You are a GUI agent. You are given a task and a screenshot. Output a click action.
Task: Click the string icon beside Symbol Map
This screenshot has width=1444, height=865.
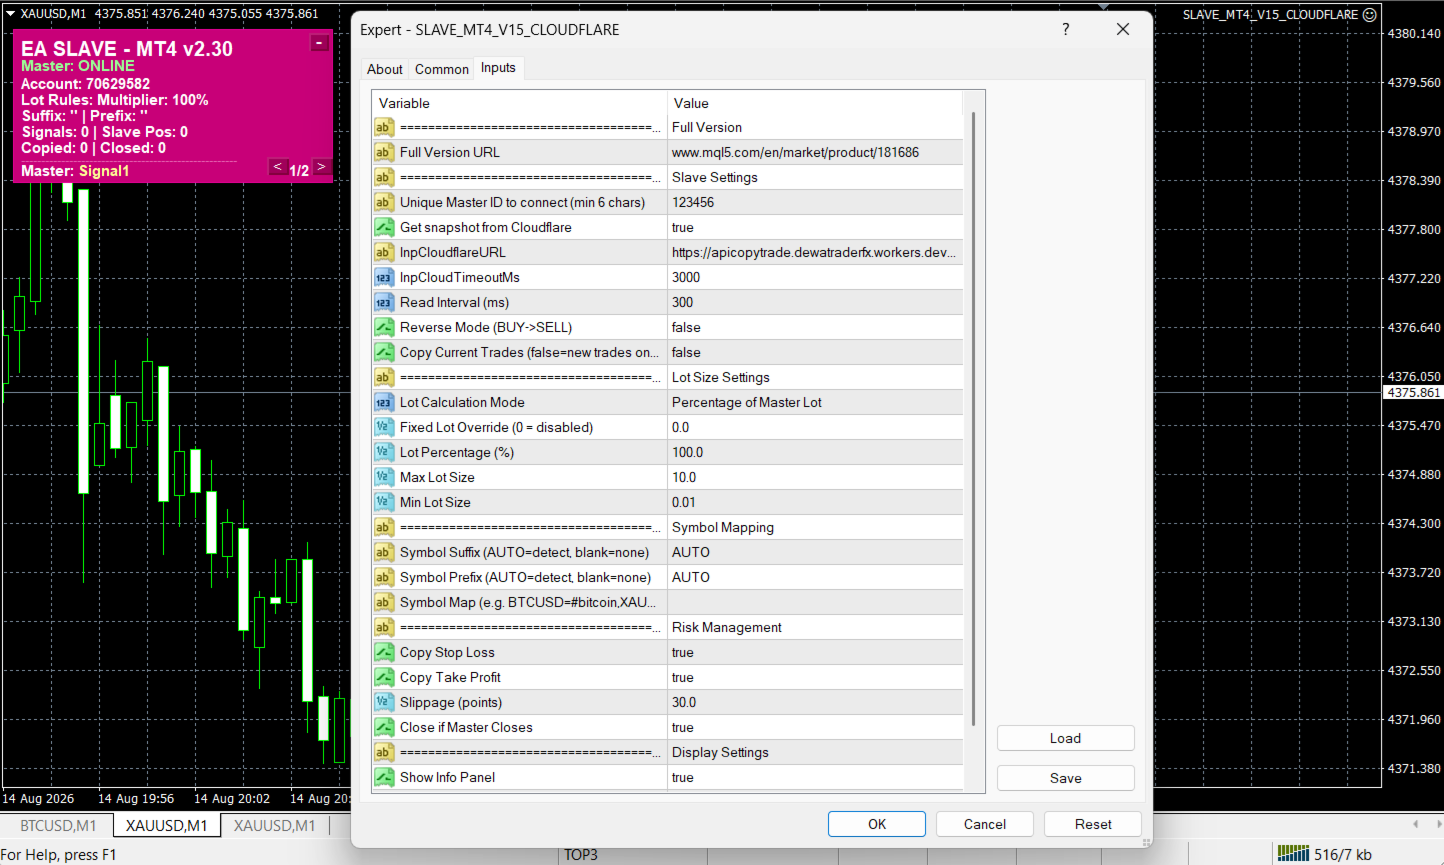[384, 602]
